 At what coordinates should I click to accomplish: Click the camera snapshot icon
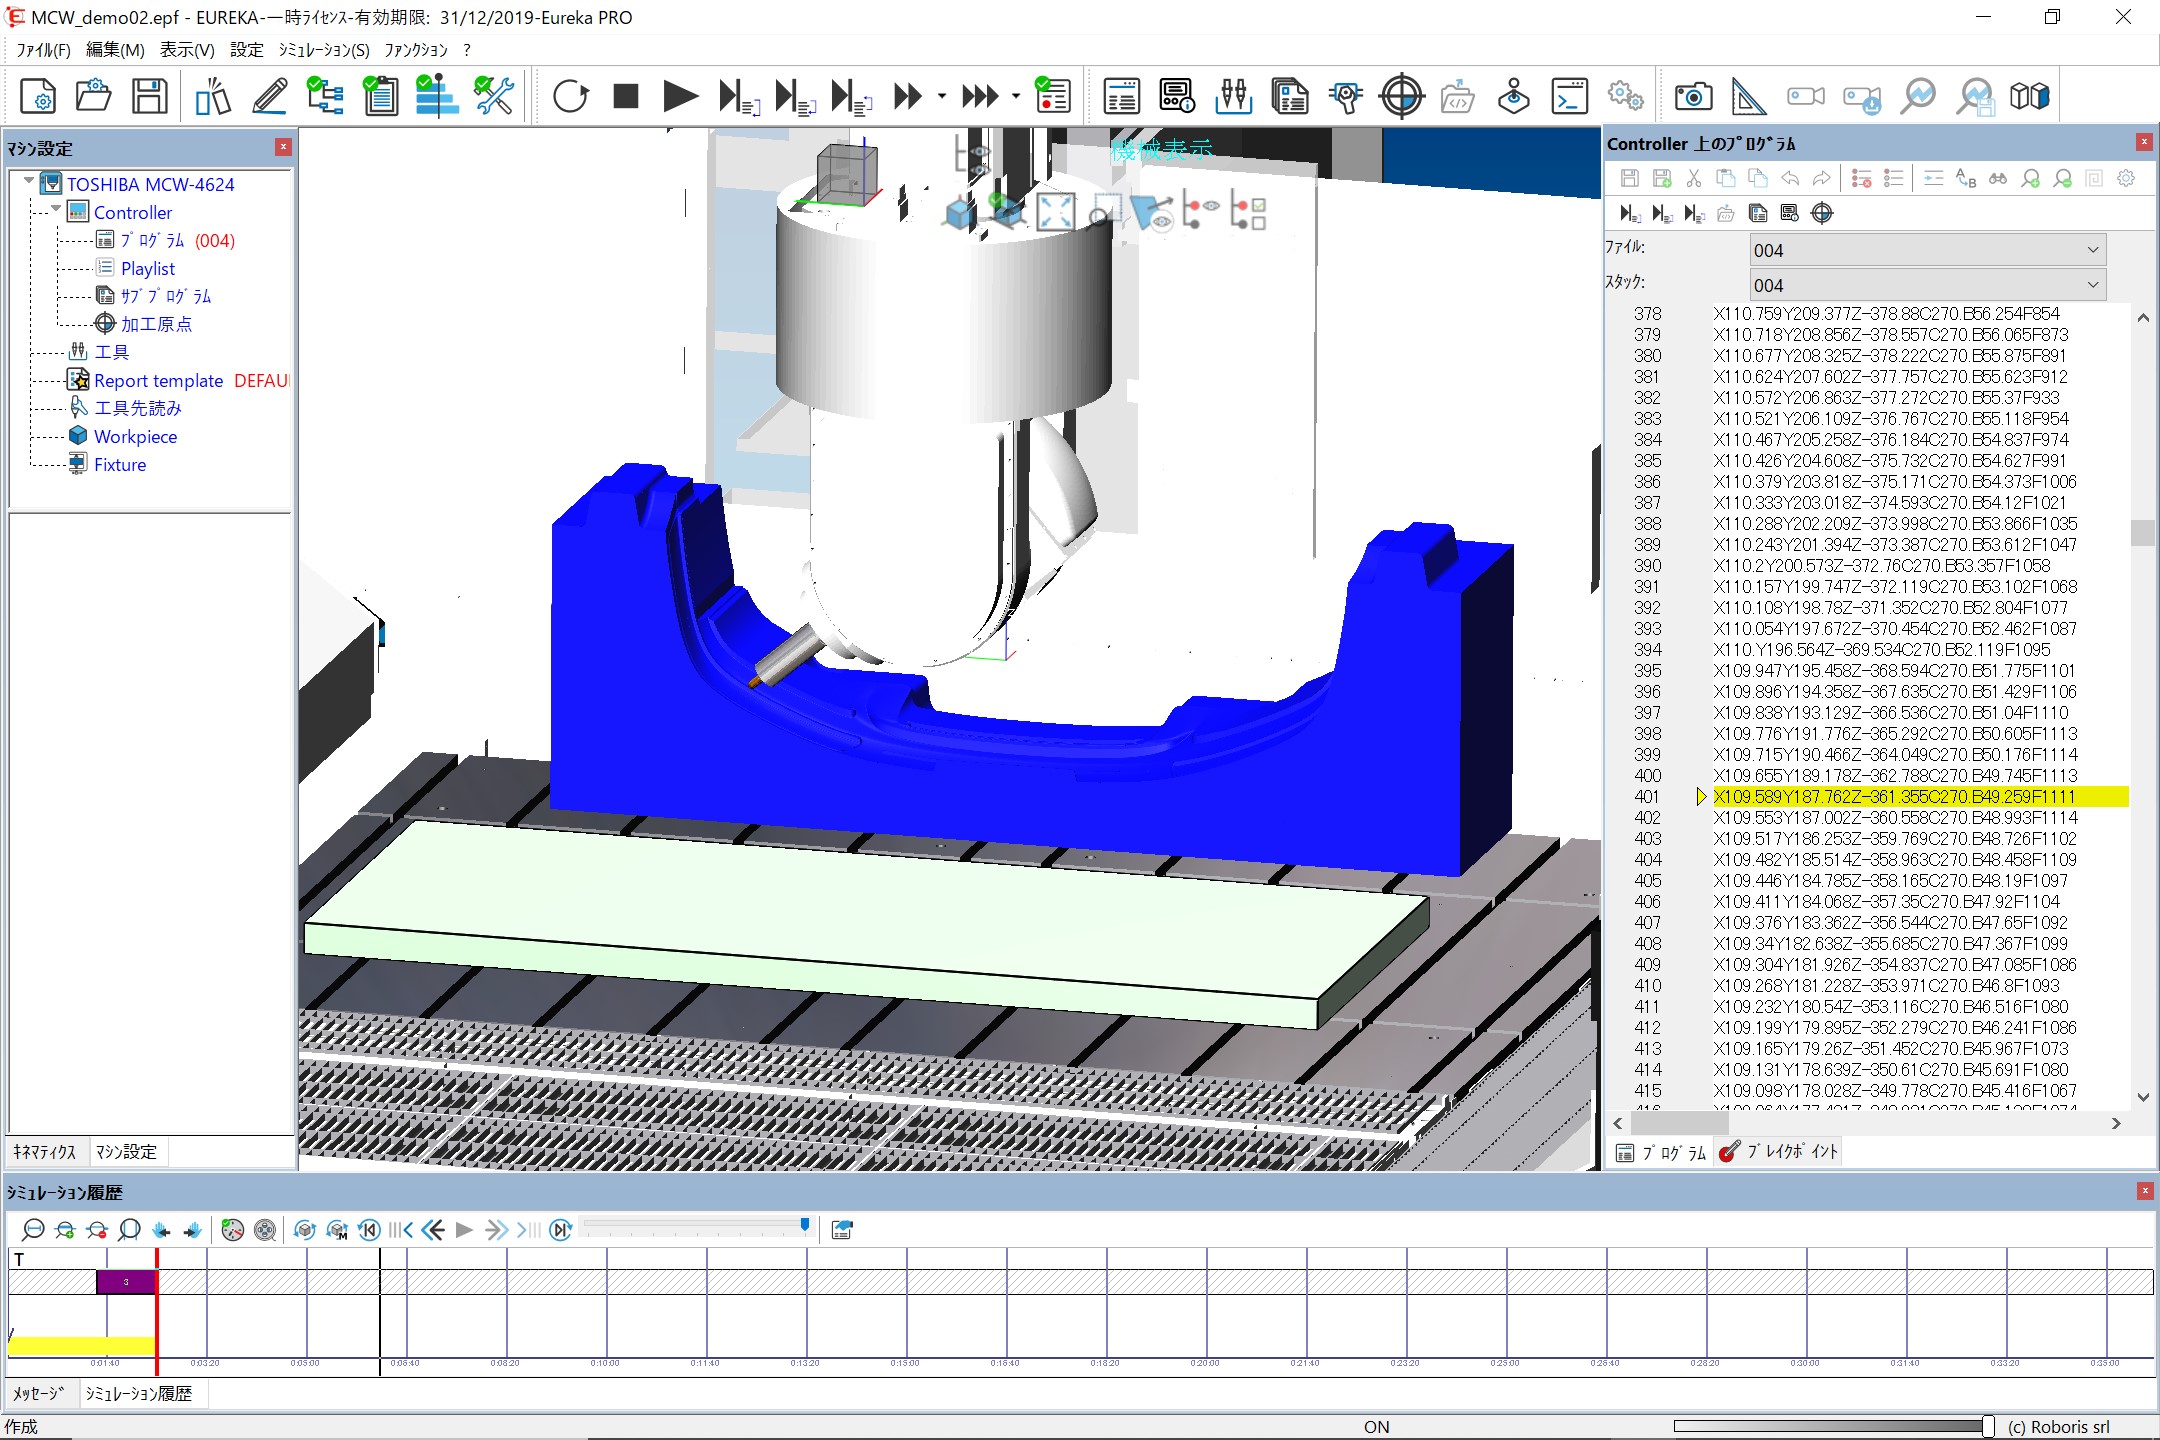point(1693,97)
